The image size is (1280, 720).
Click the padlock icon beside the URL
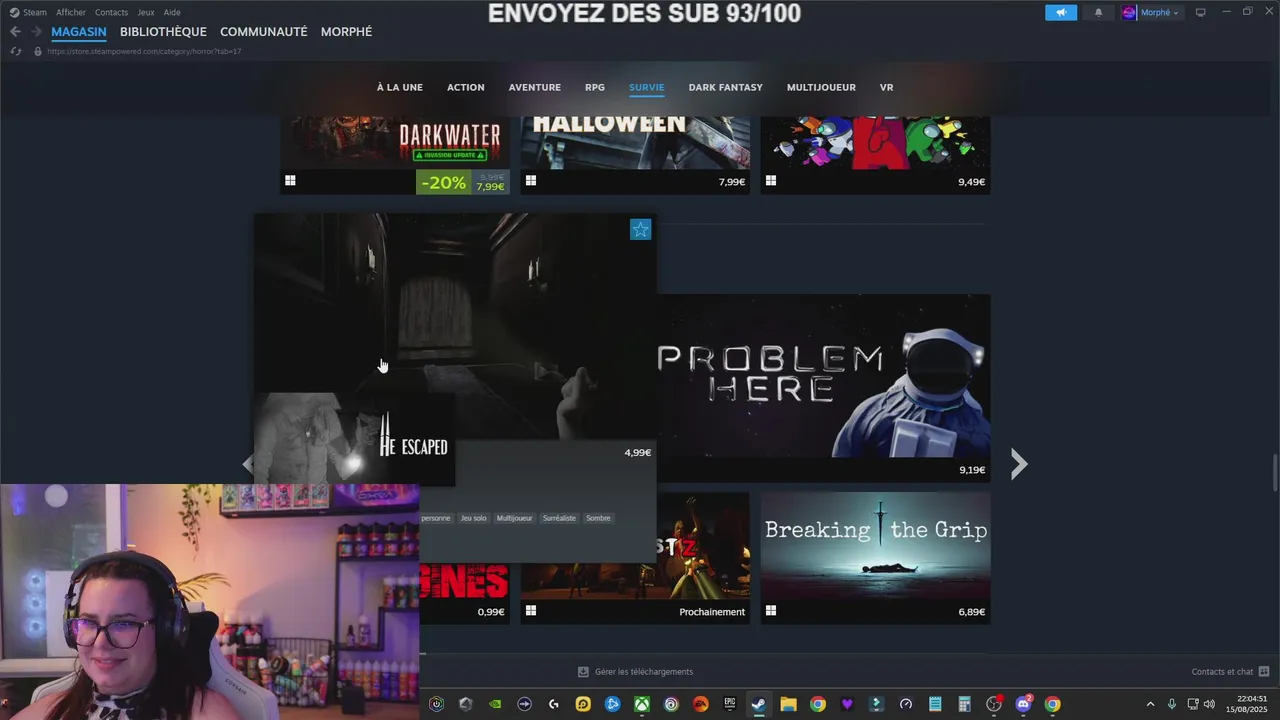pyautogui.click(x=38, y=51)
